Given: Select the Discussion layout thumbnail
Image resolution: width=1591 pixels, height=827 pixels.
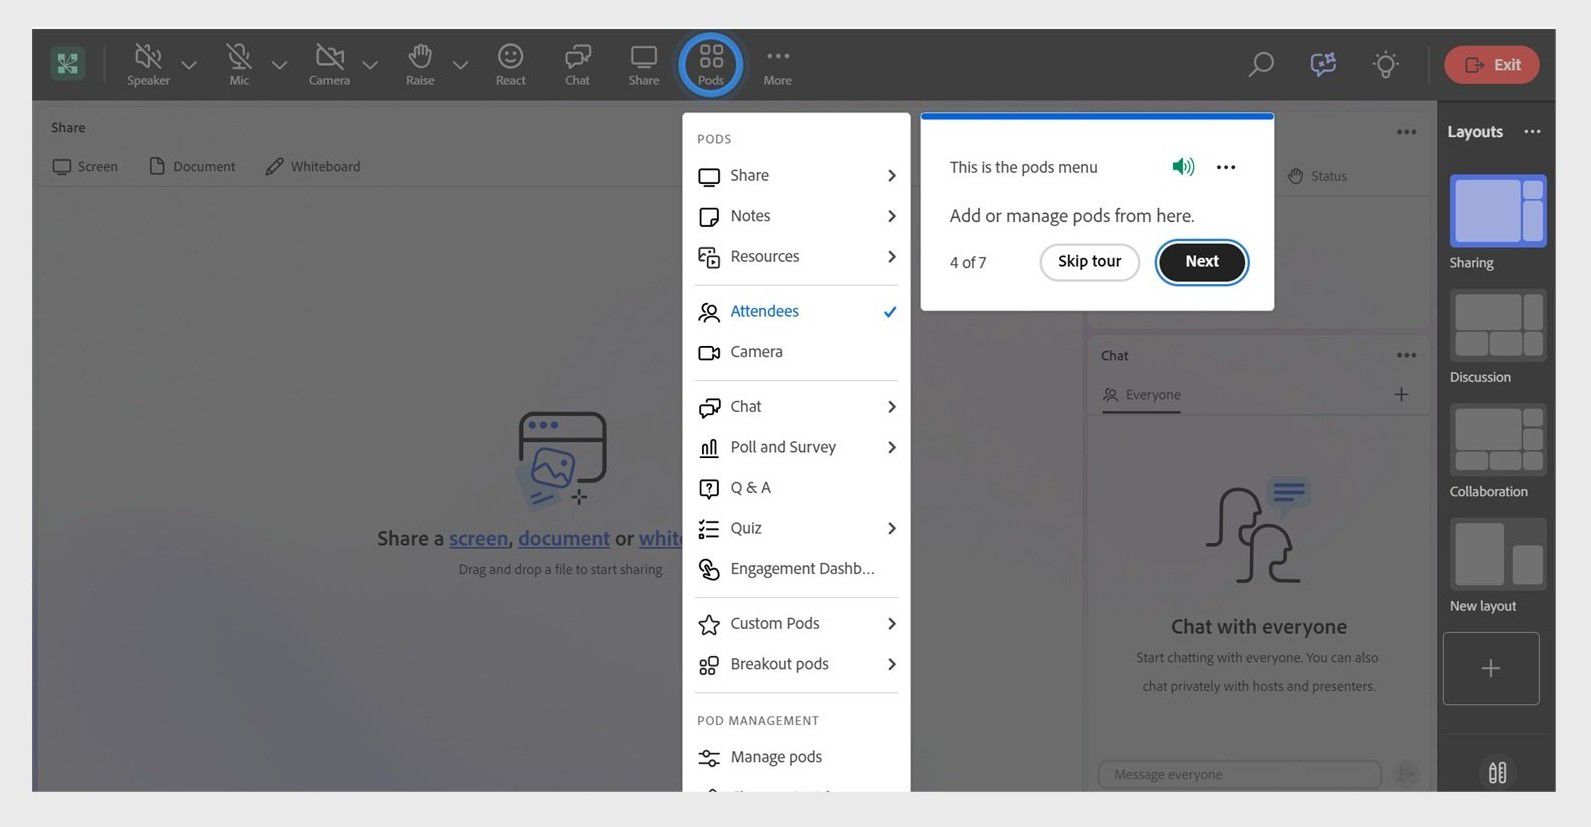Looking at the screenshot, I should point(1498,326).
